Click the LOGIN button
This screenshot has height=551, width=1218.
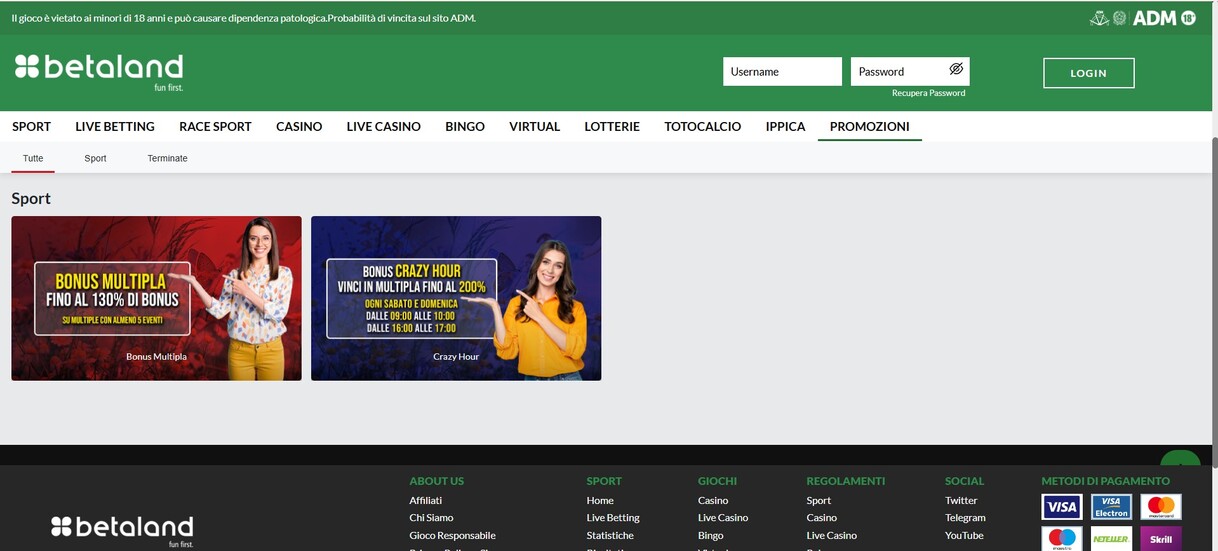coord(1088,73)
